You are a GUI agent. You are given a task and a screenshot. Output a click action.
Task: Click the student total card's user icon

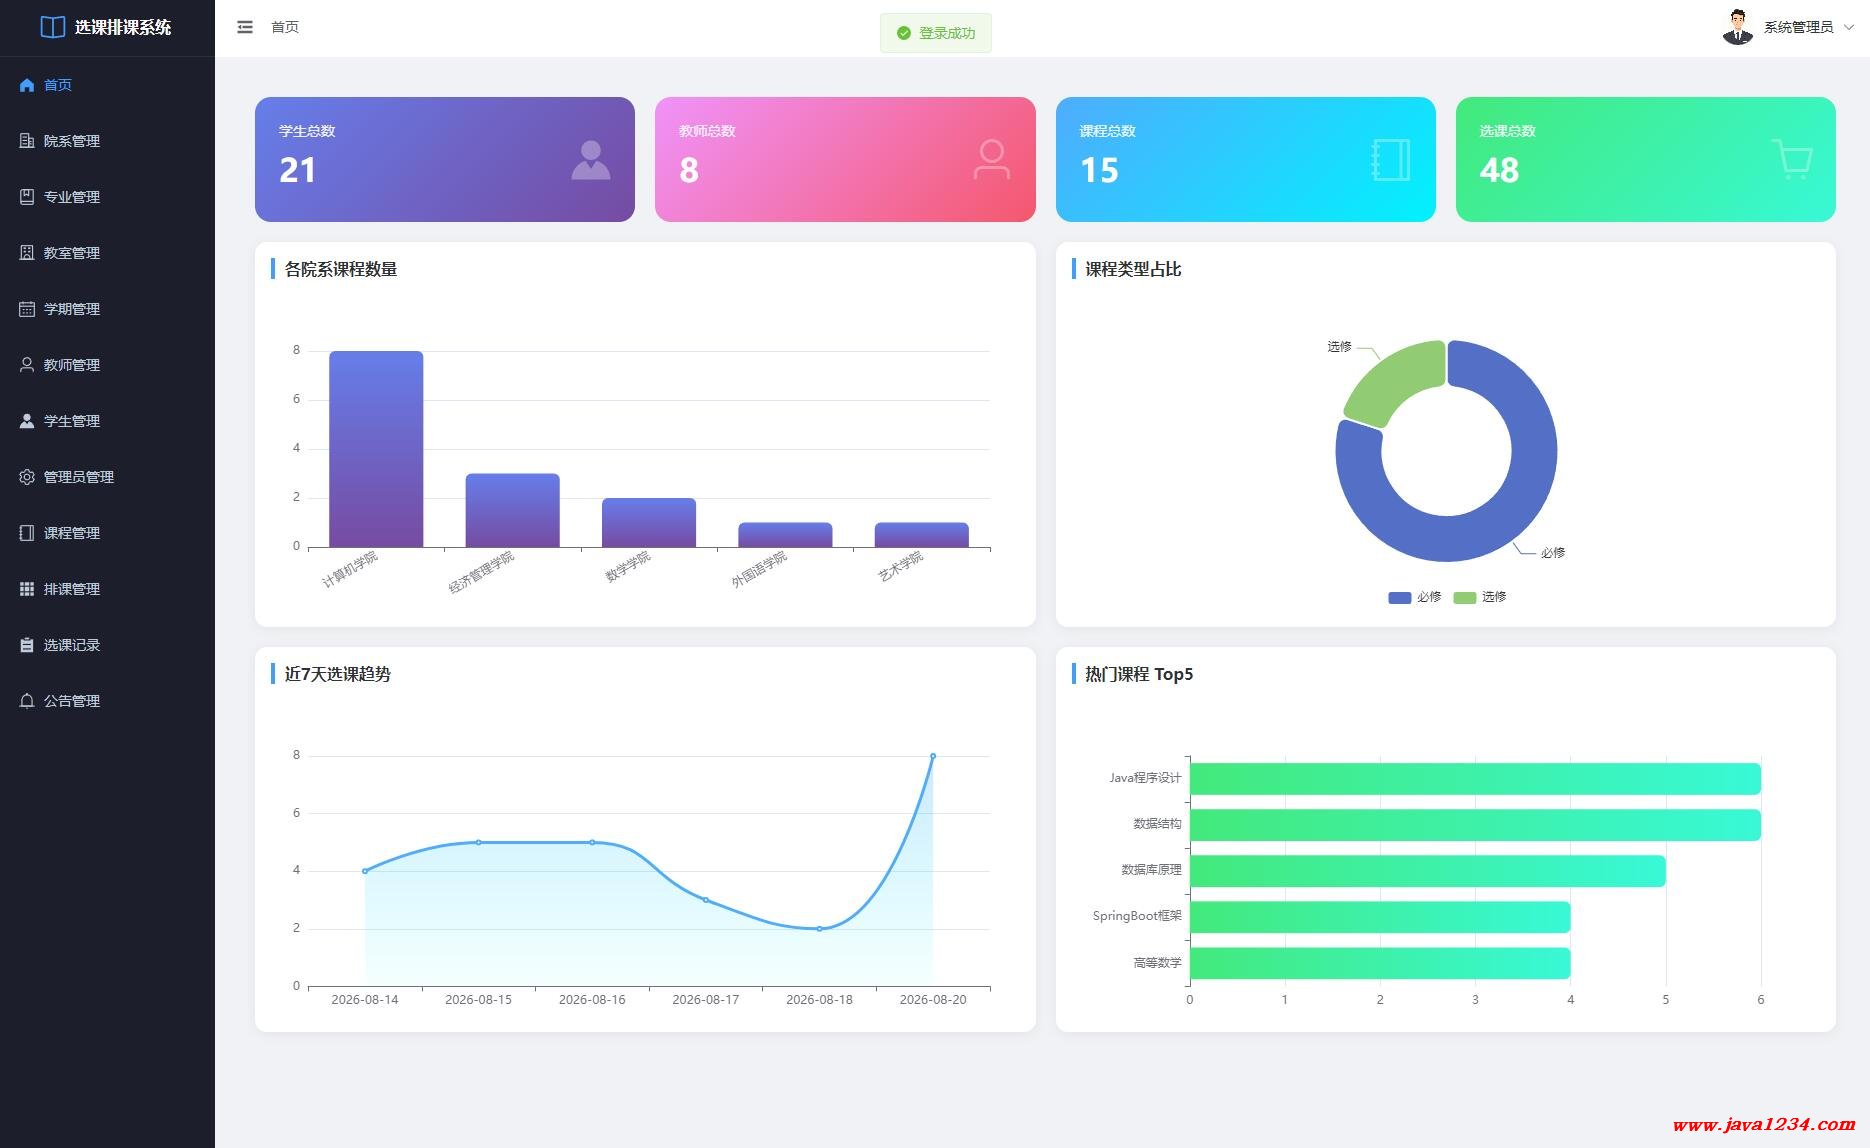[590, 160]
